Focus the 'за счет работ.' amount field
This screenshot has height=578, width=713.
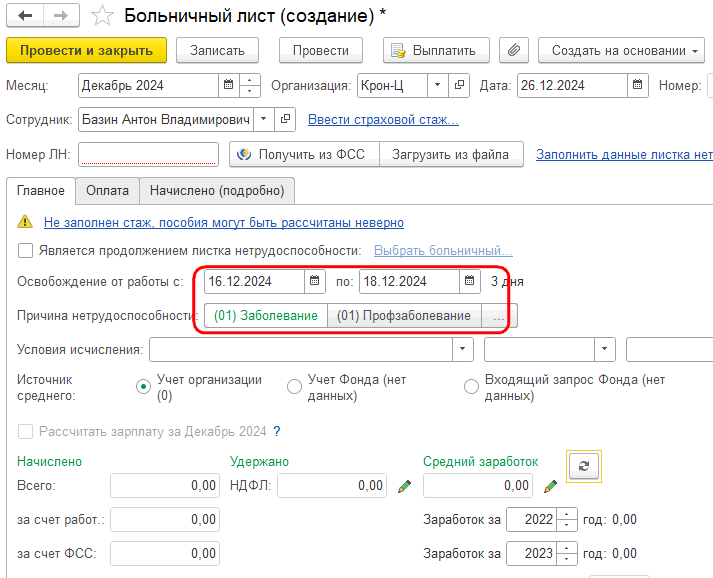click(x=165, y=519)
